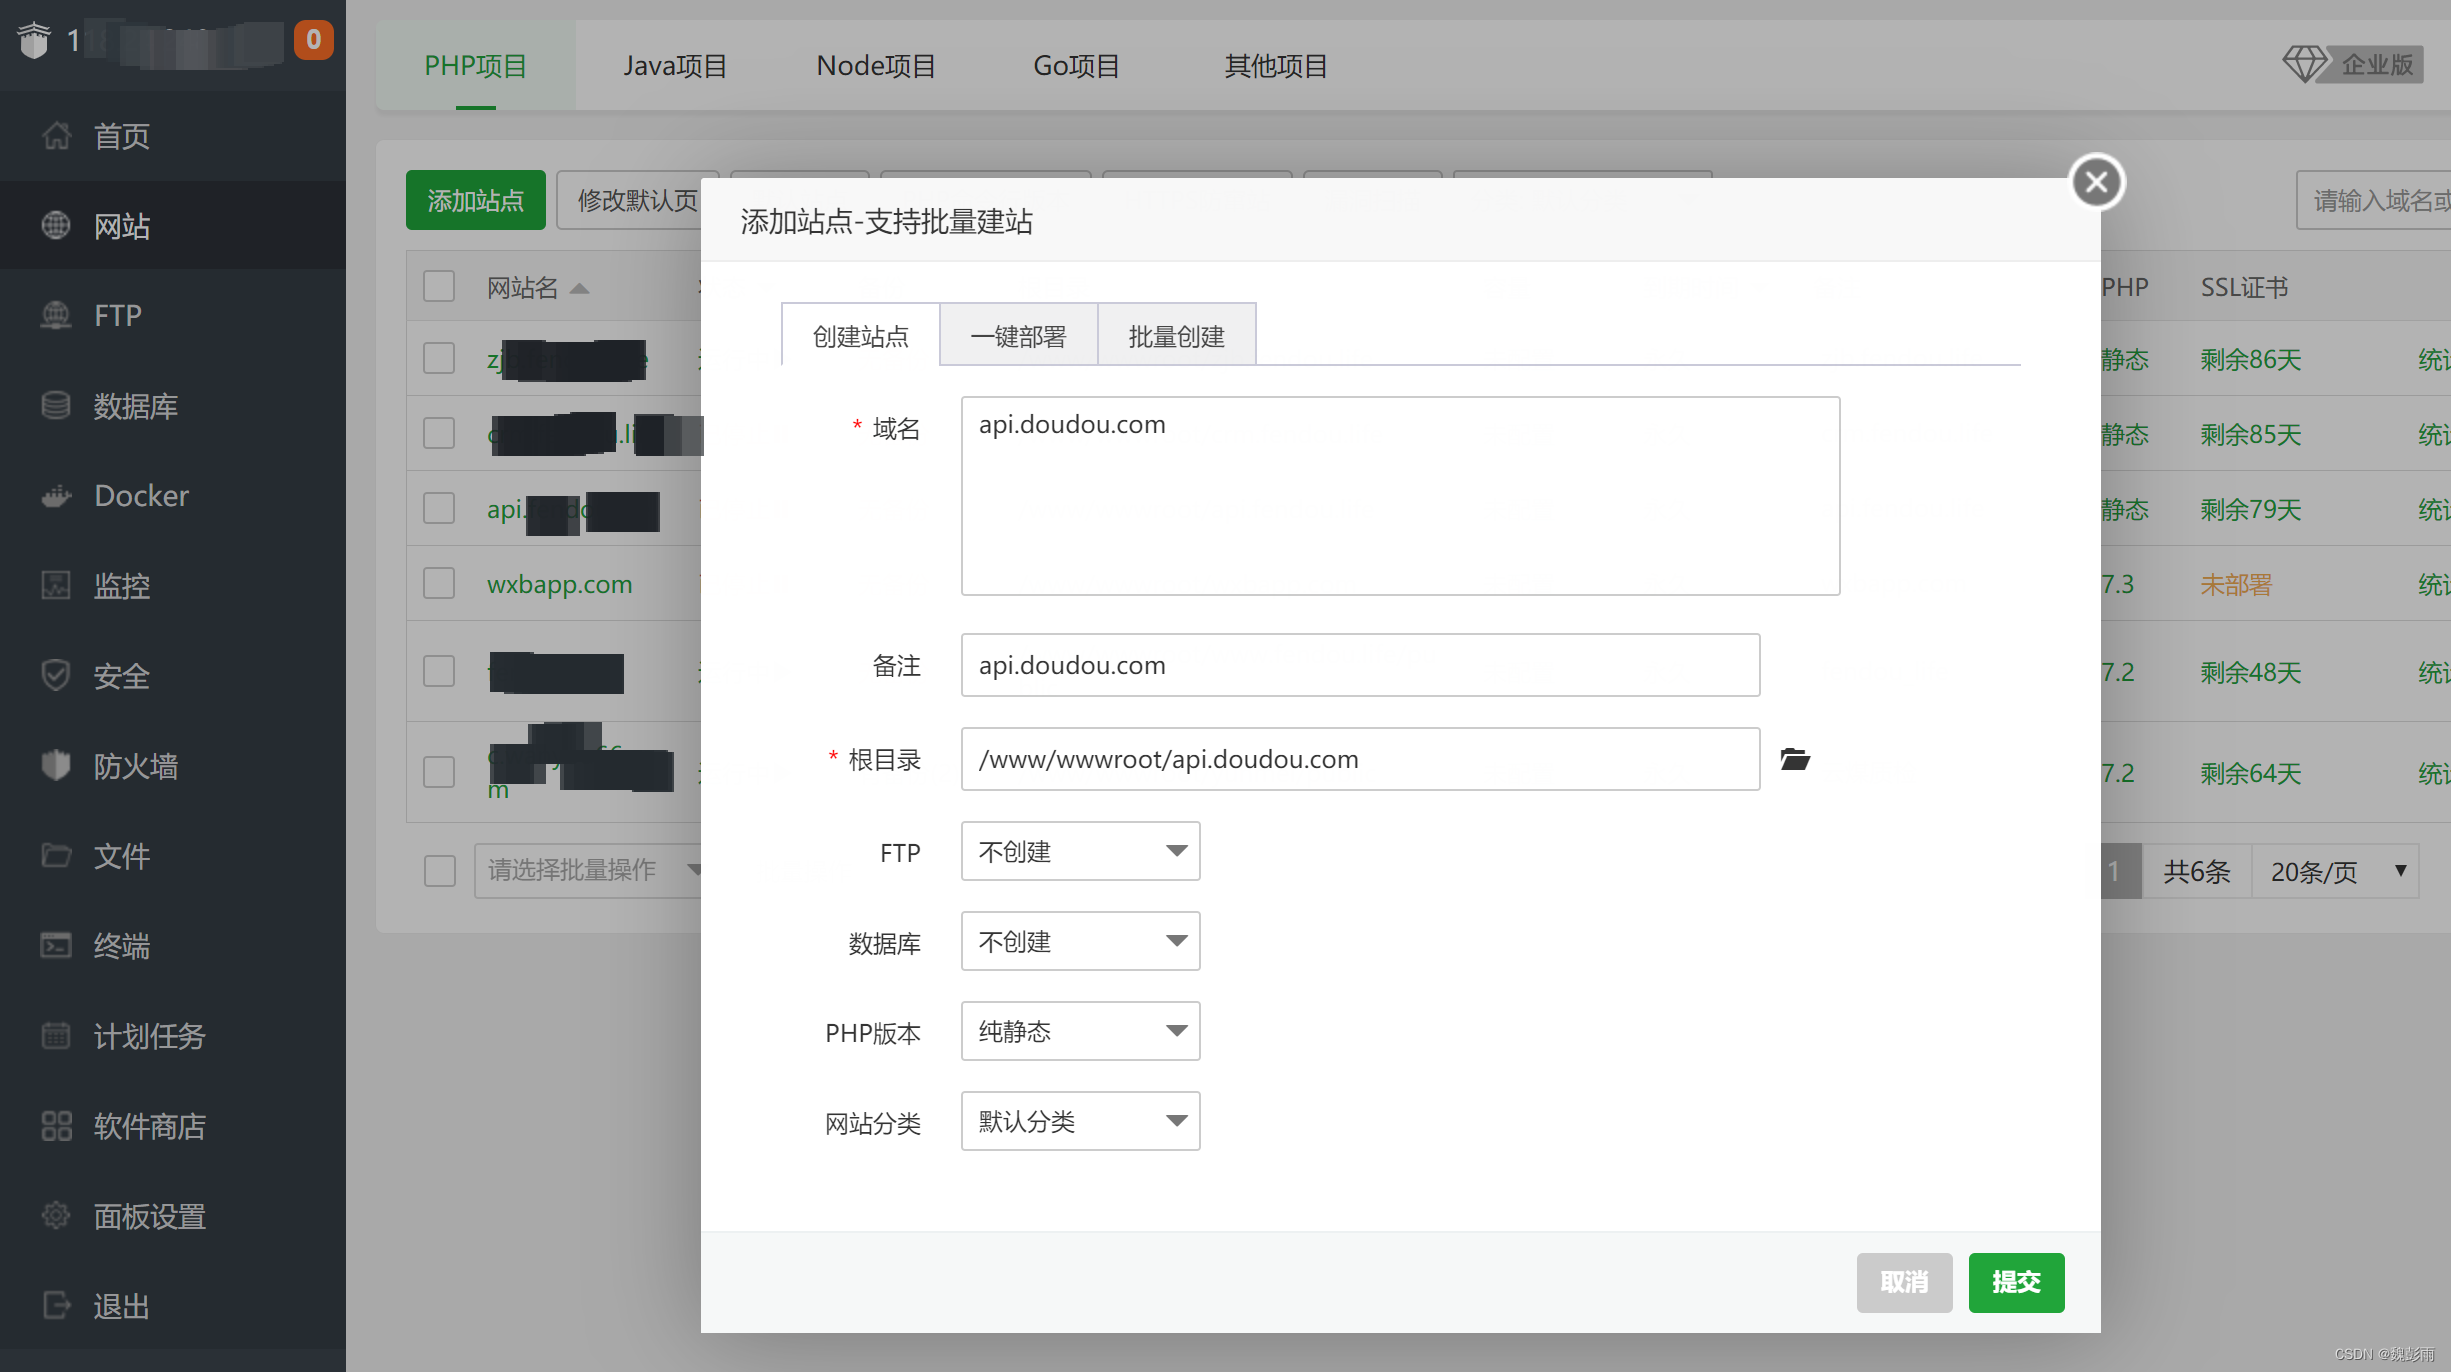Switch to the Java项目 tab
Image resolution: width=2451 pixels, height=1372 pixels.
(x=675, y=66)
